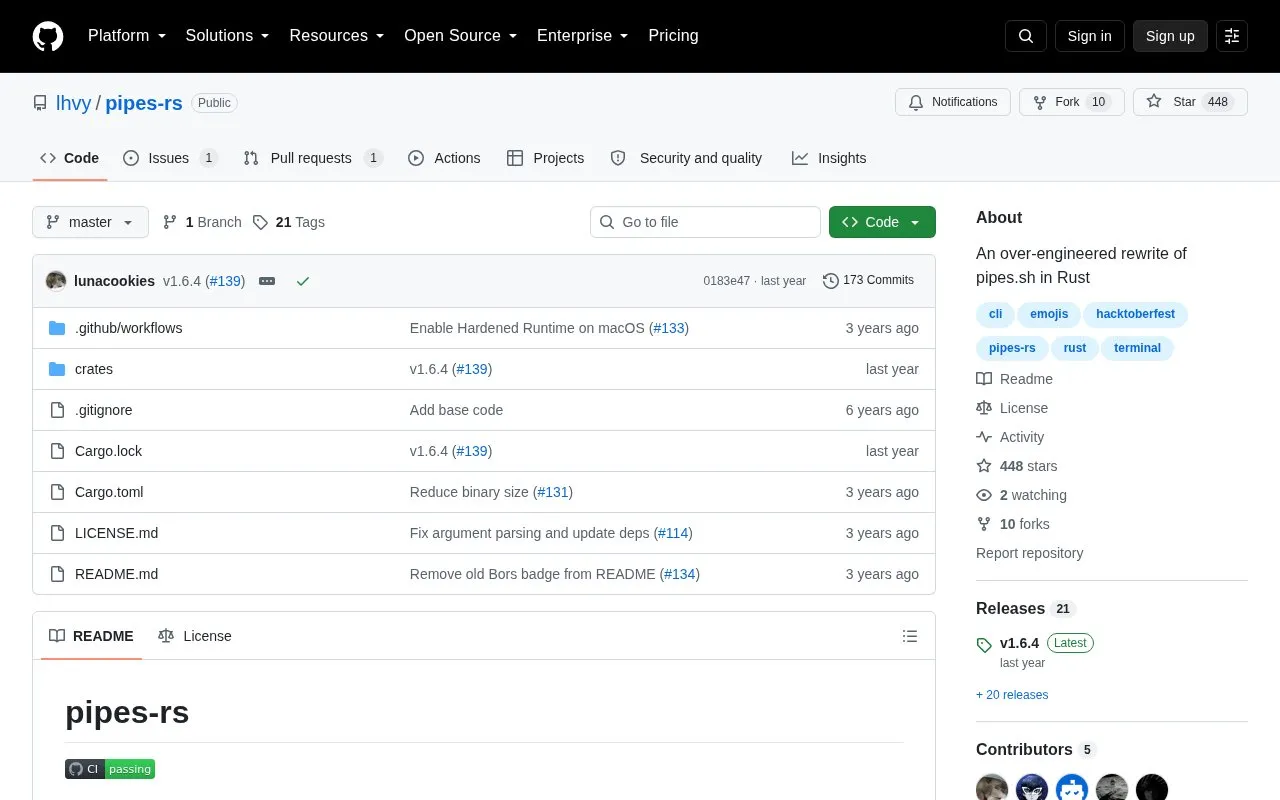Image resolution: width=1280 pixels, height=800 pixels.
Task: Select the rust topic tag
Action: pyautogui.click(x=1075, y=348)
